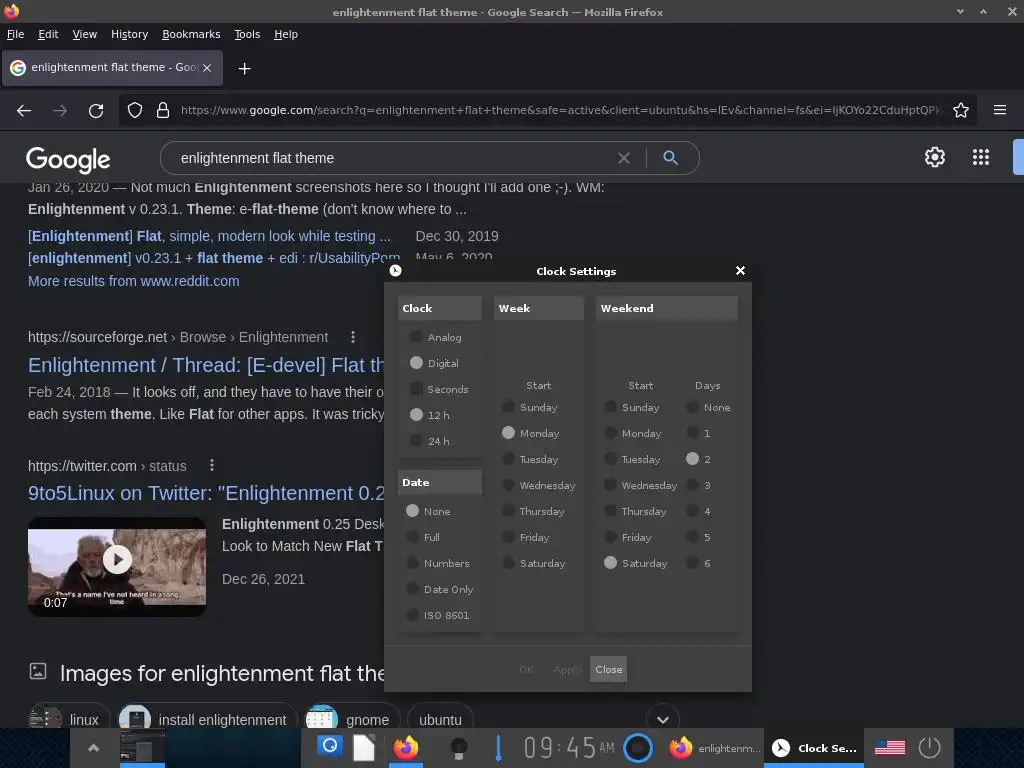Clear the Google search box text
1024x768 pixels.
pos(624,158)
